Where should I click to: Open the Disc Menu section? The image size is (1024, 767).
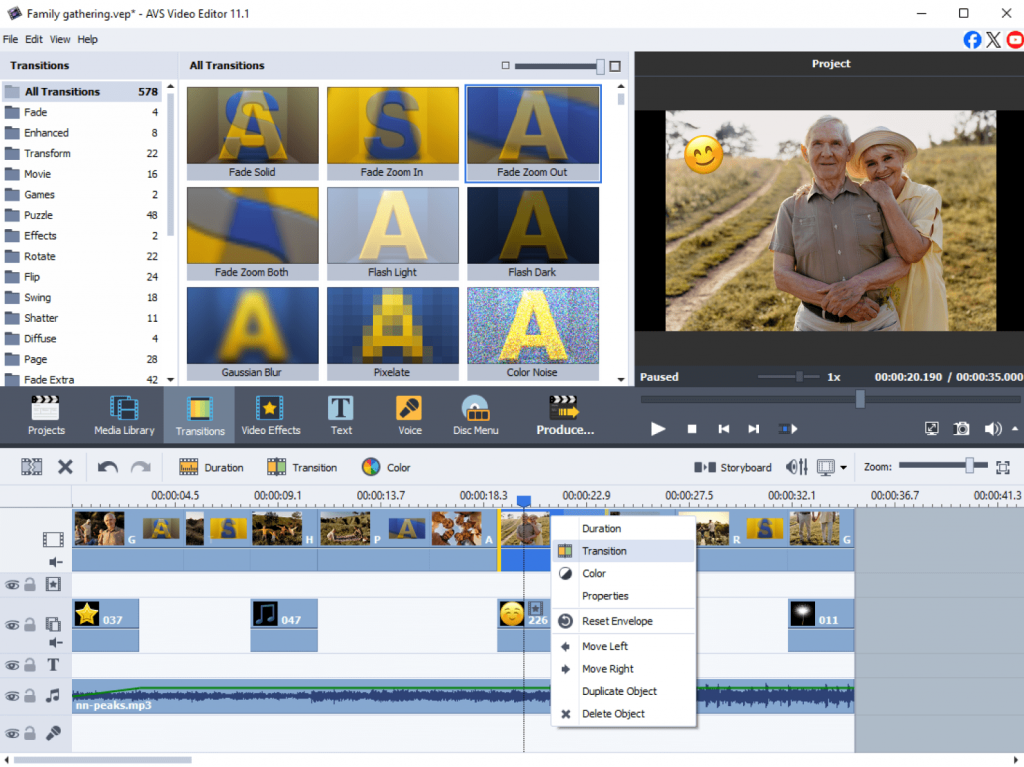click(x=475, y=415)
